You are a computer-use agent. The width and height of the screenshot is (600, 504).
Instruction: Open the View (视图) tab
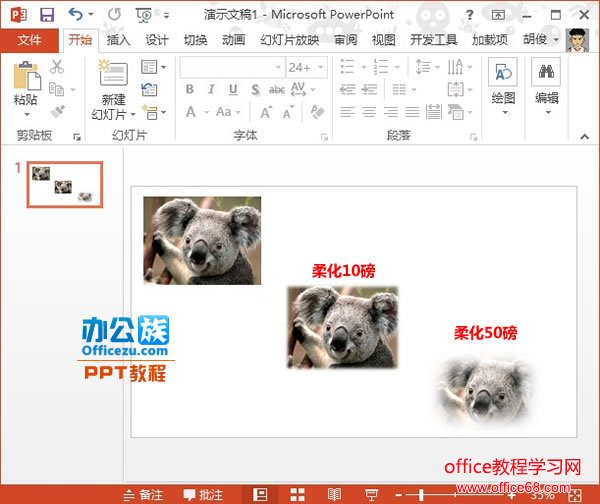pyautogui.click(x=383, y=39)
